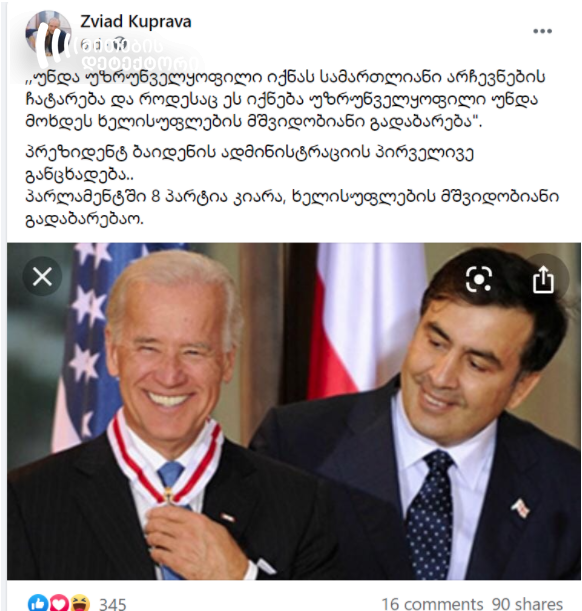Open the 90 shares link
This screenshot has height=611, width=582.
pyautogui.click(x=527, y=604)
